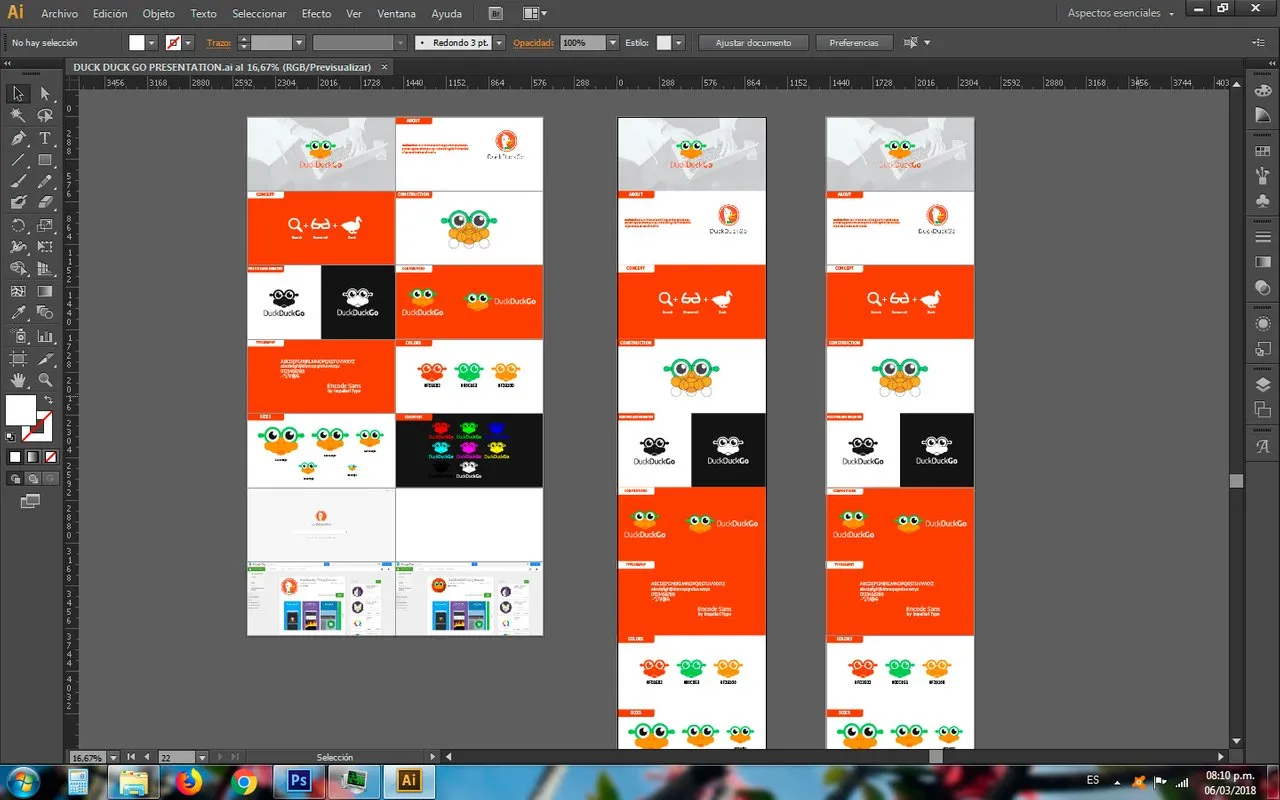Open the Aspectos esenciales workspace dropdown
This screenshot has width=1280, height=800.
1120,14
